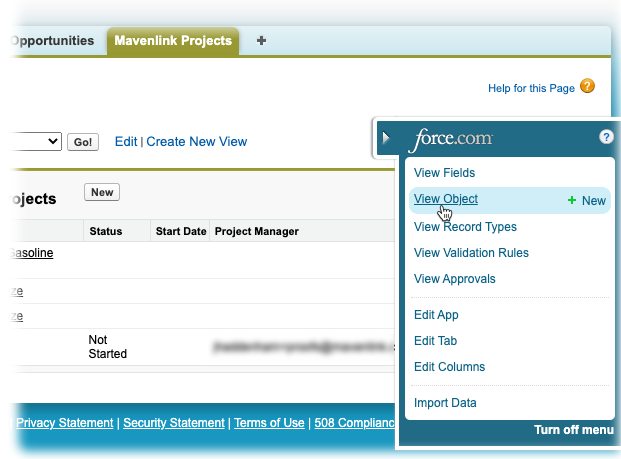The image size is (621, 459).
Task: Open the Privacy Statement link
Action: point(65,423)
